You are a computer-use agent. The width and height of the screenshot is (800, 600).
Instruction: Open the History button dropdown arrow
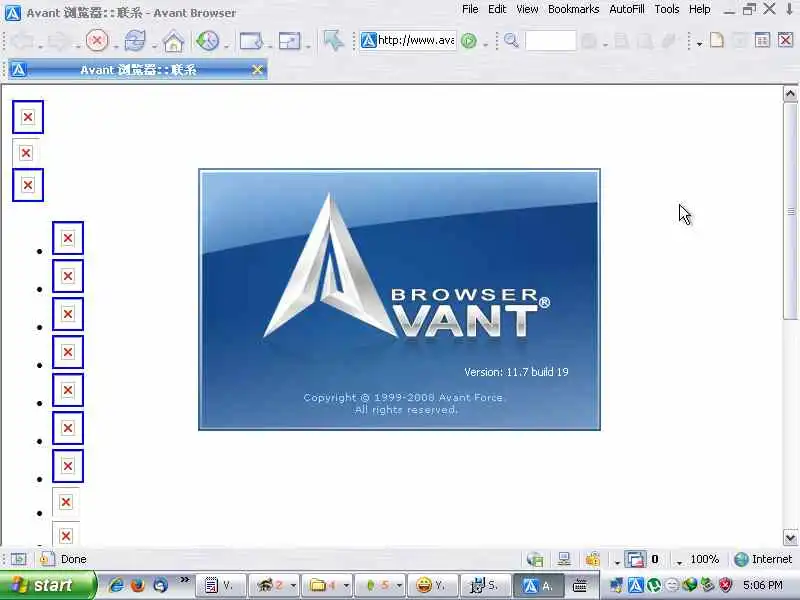(x=226, y=47)
